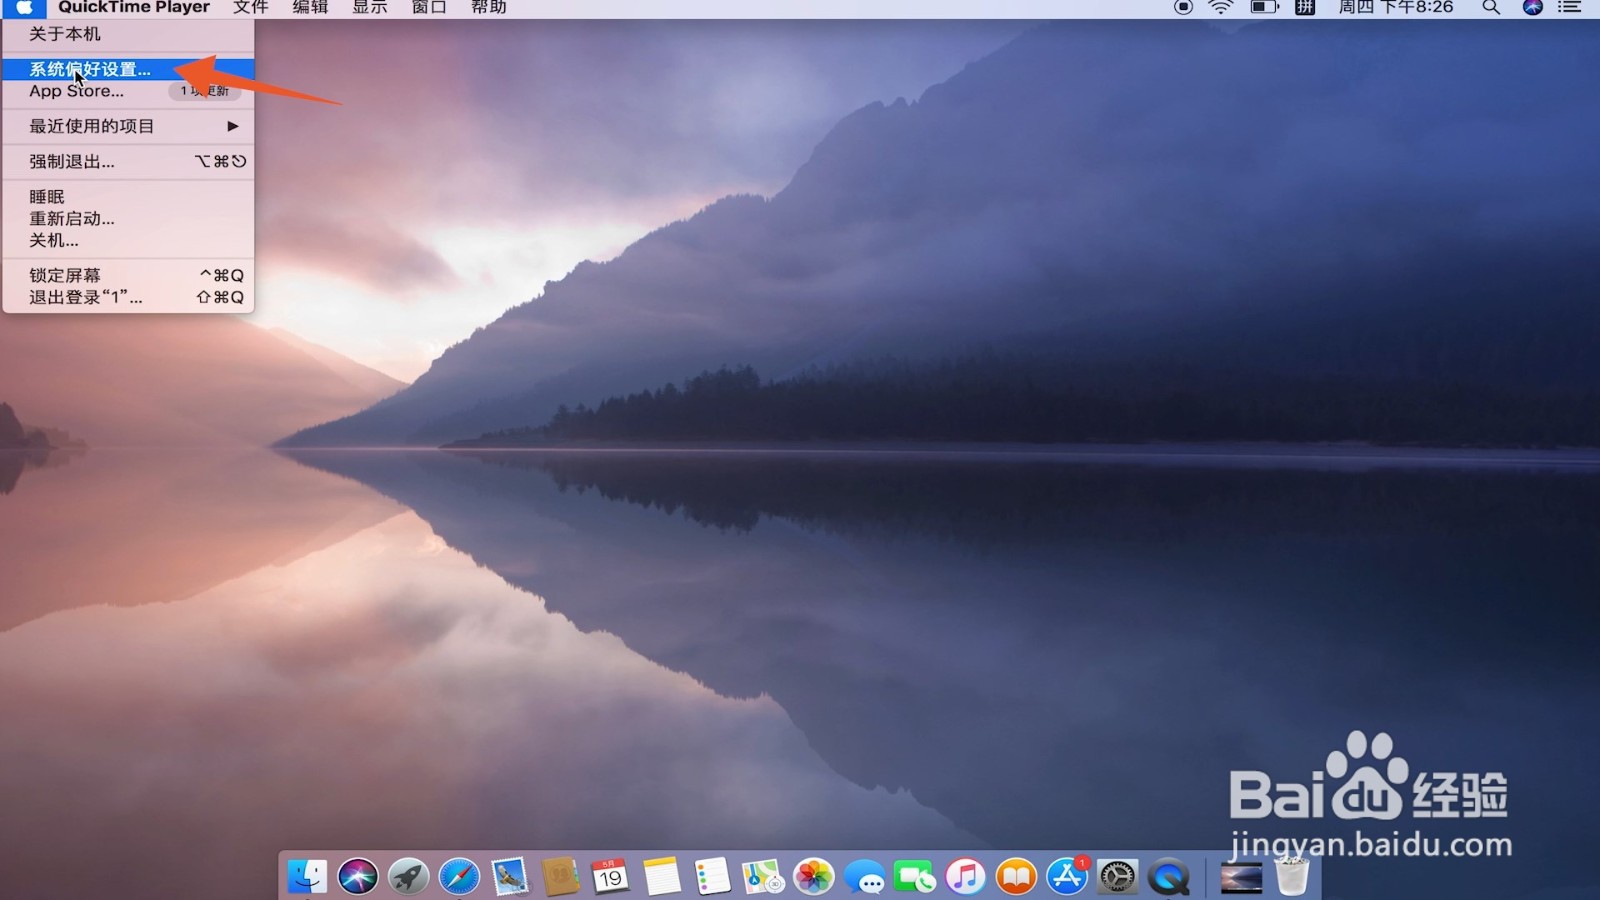Open Contacts book icon in Dock
Image resolution: width=1600 pixels, height=900 pixels.
(x=560, y=877)
